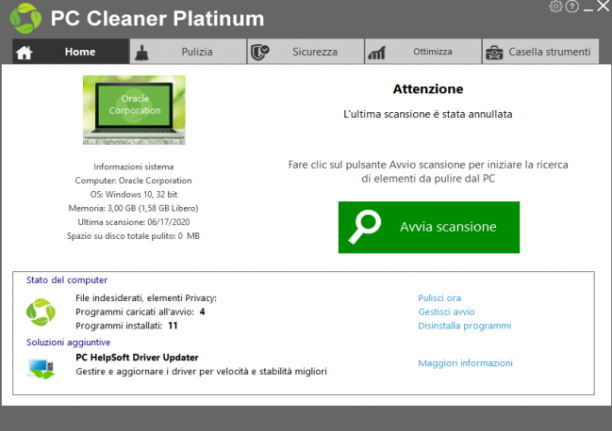Click the Pulisci ora link

439,298
